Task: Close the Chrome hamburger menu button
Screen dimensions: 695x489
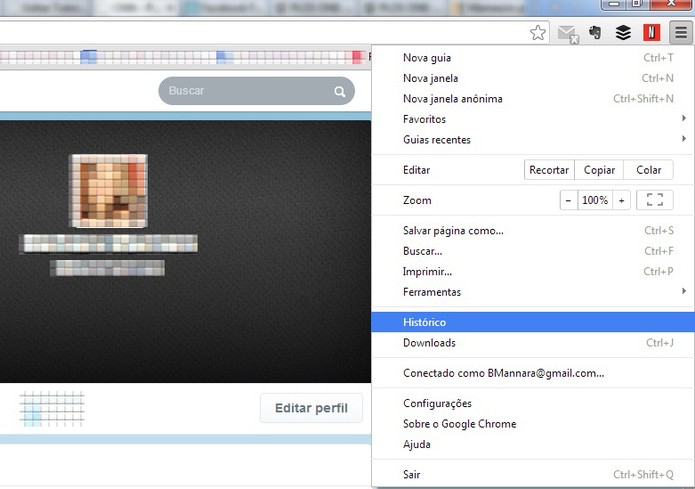Action: [681, 32]
